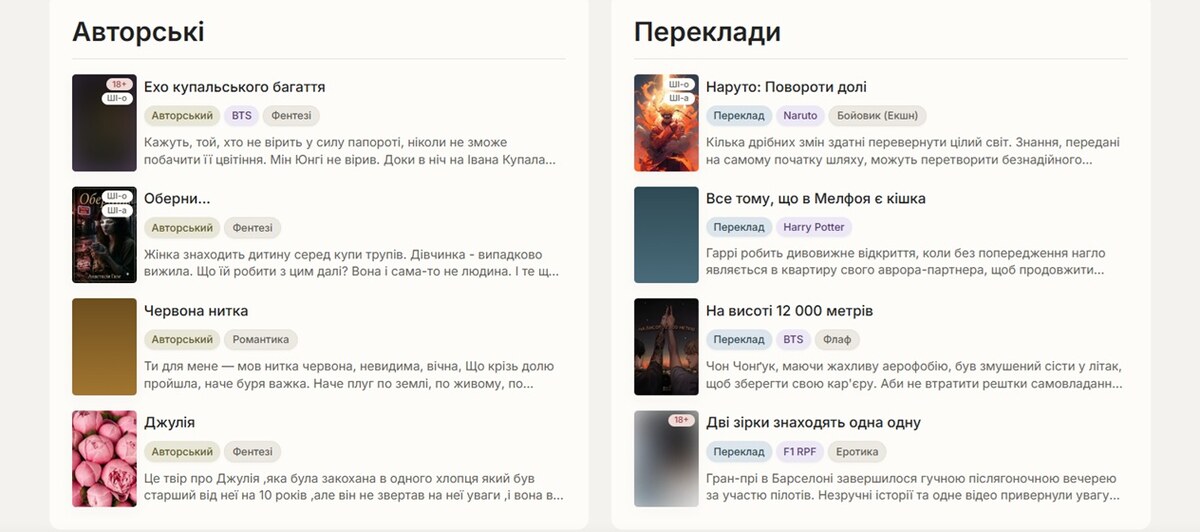Click the 'ШІ-а' badge on 'Оберни...' cover
Screen dimensions: 1200x532
[x=117, y=210]
